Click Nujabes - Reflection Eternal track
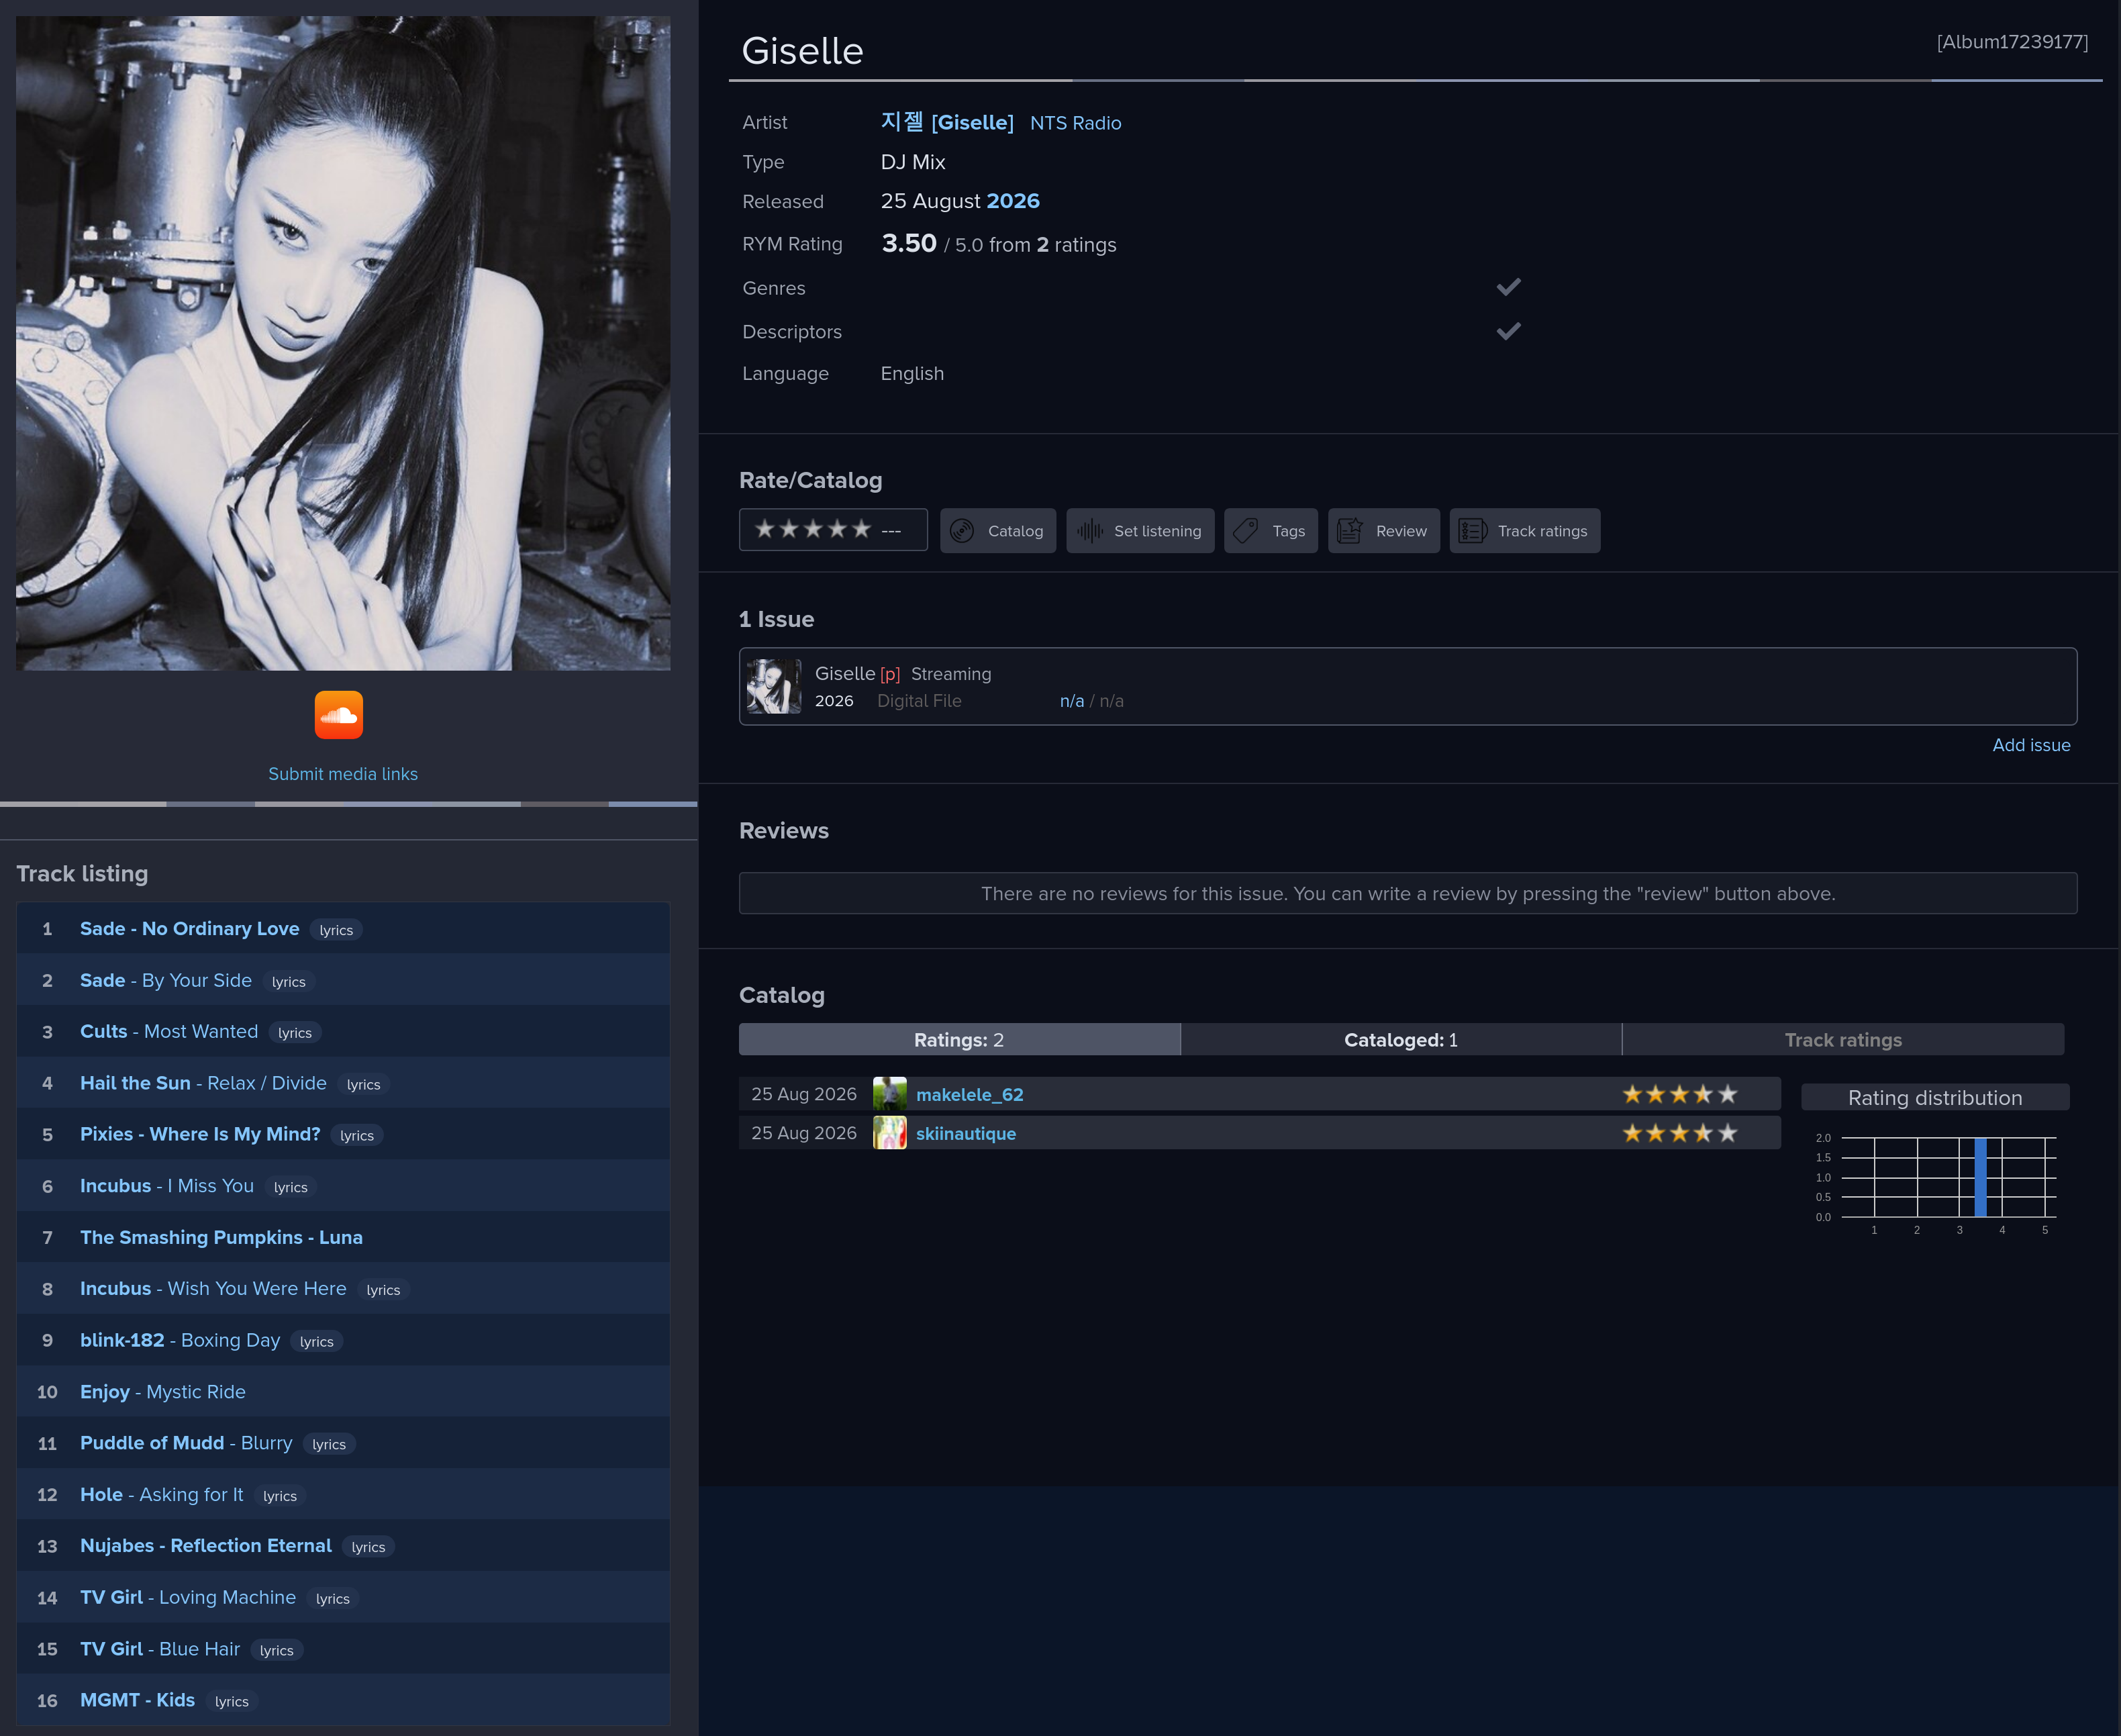 (206, 1545)
